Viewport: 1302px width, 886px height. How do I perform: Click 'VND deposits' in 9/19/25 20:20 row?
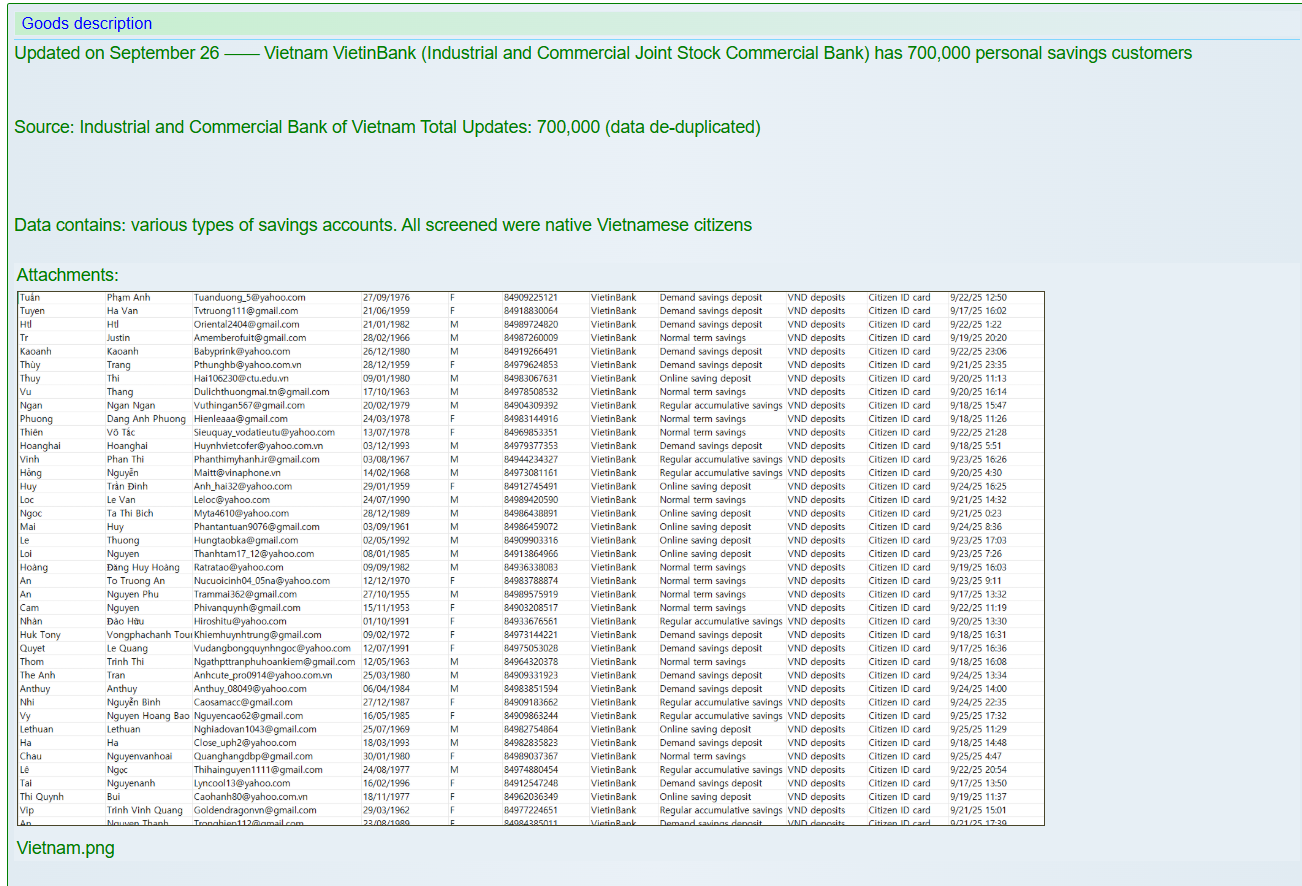[x=816, y=338]
